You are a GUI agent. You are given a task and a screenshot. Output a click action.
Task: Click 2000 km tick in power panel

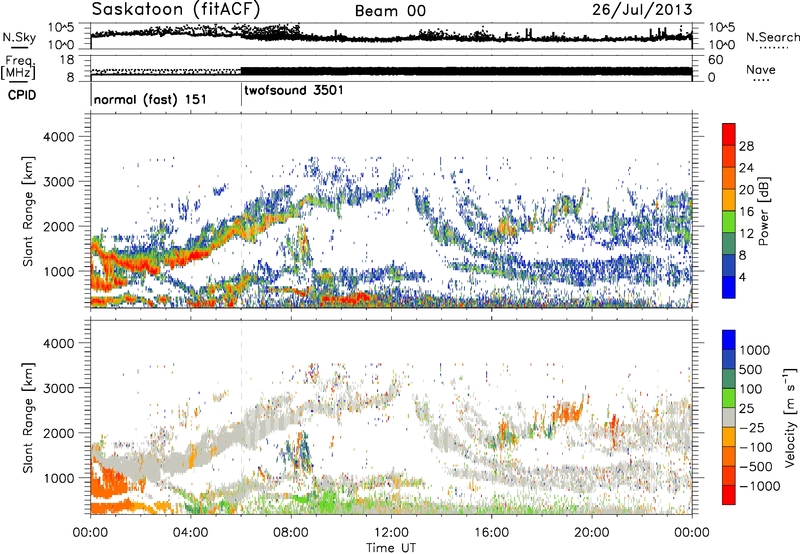pos(59,226)
